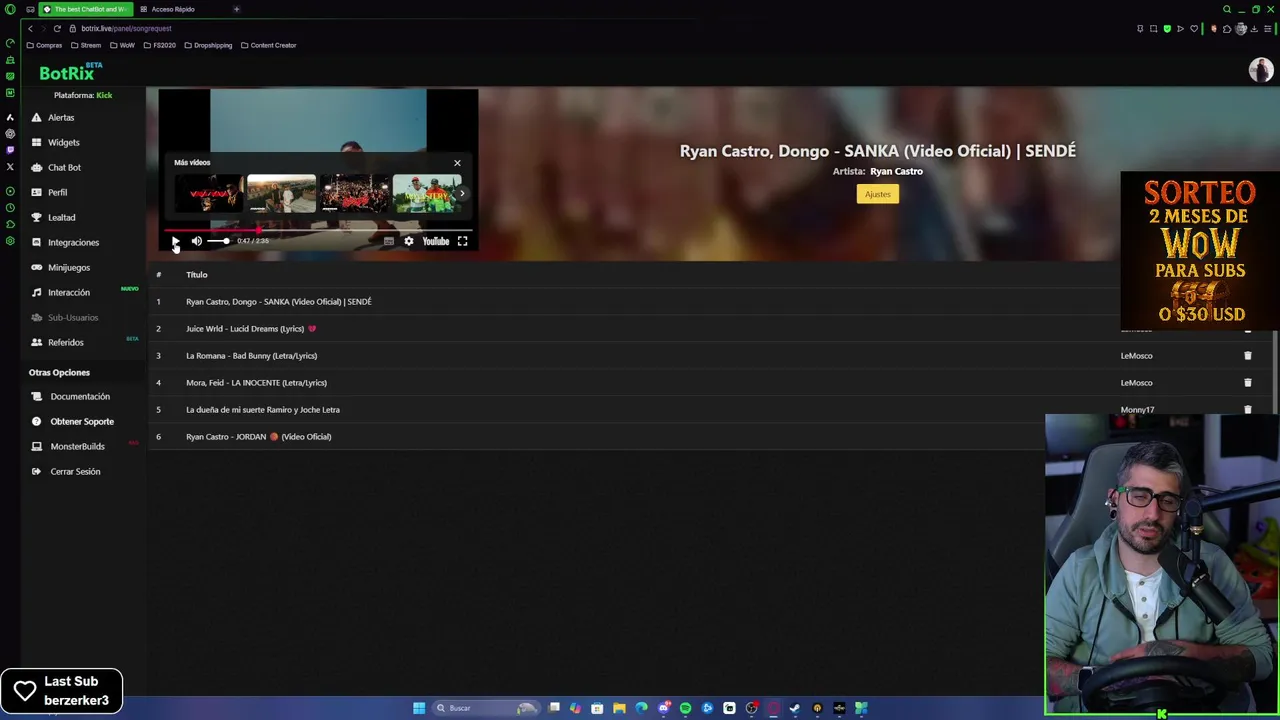1280x720 pixels.
Task: Open the first suggested video thumbnail
Action: (208, 194)
